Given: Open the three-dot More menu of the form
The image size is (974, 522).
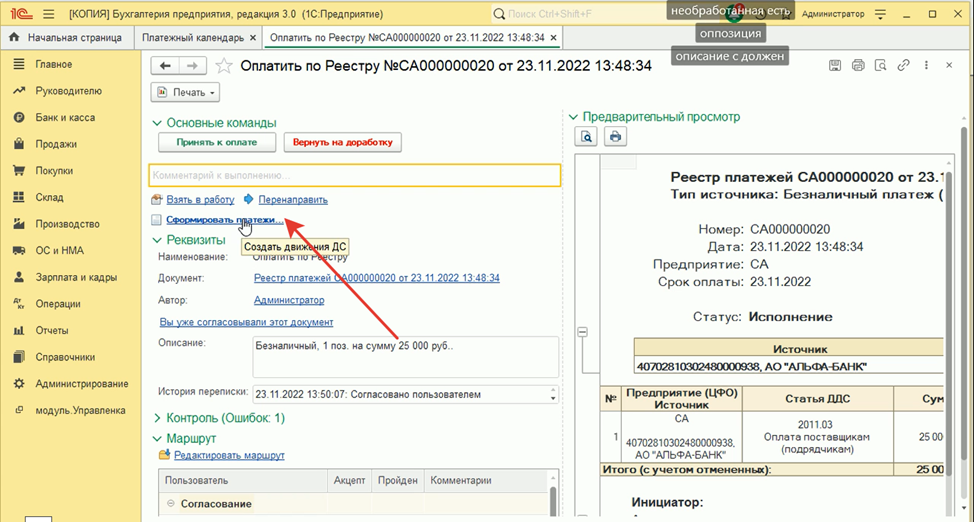Looking at the screenshot, I should [926, 65].
